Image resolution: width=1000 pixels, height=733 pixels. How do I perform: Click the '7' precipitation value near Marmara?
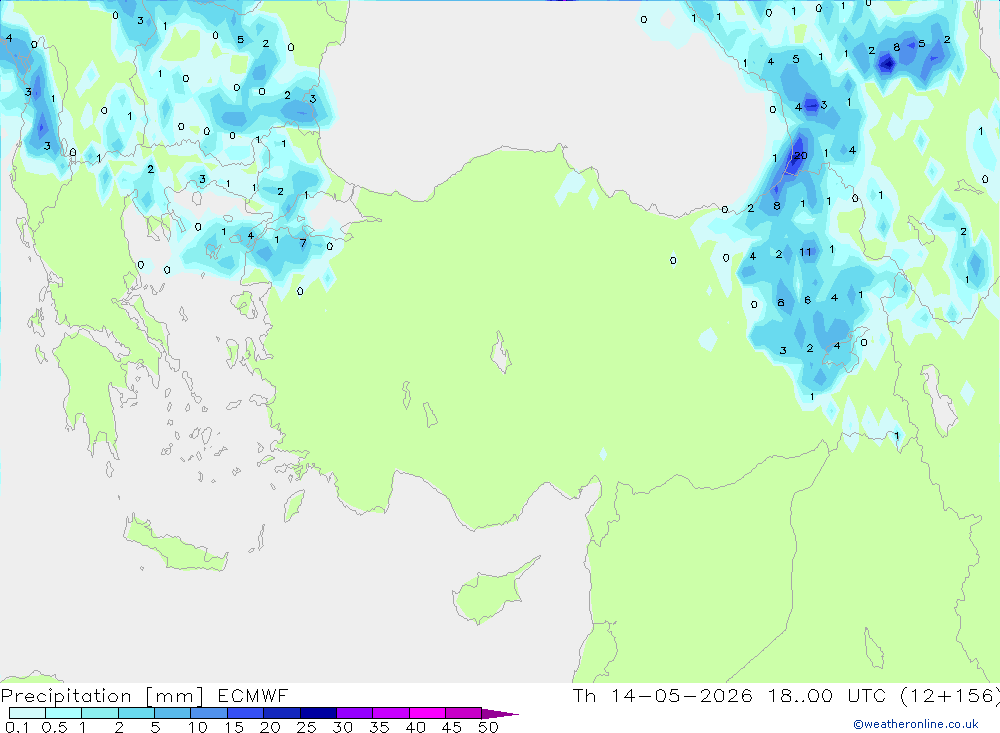[x=303, y=242]
